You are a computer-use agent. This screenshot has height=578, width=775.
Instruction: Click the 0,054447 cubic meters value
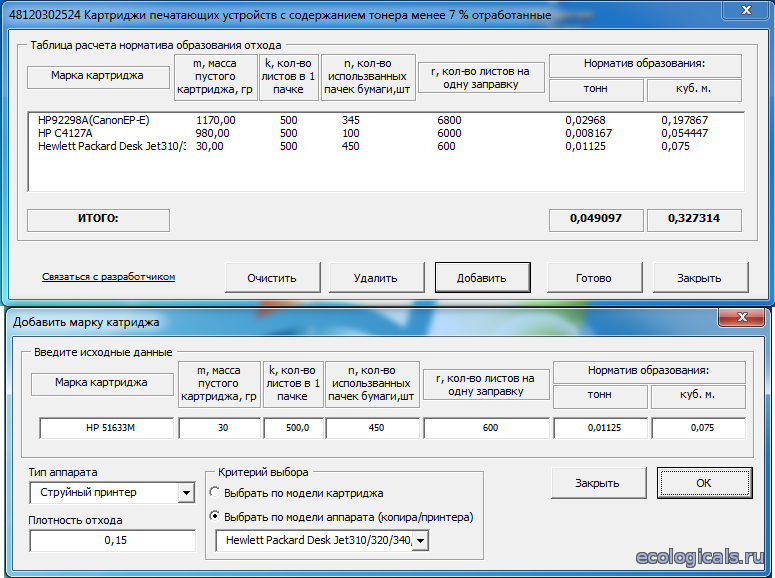click(685, 133)
